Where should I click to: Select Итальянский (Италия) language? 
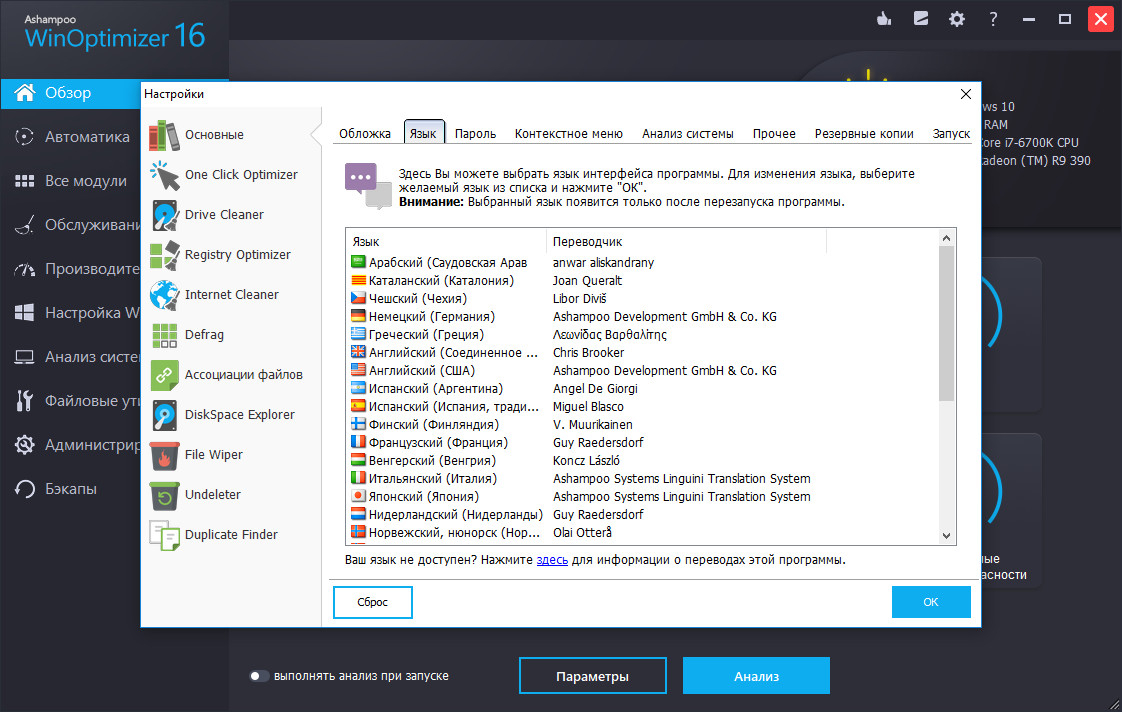click(643, 479)
